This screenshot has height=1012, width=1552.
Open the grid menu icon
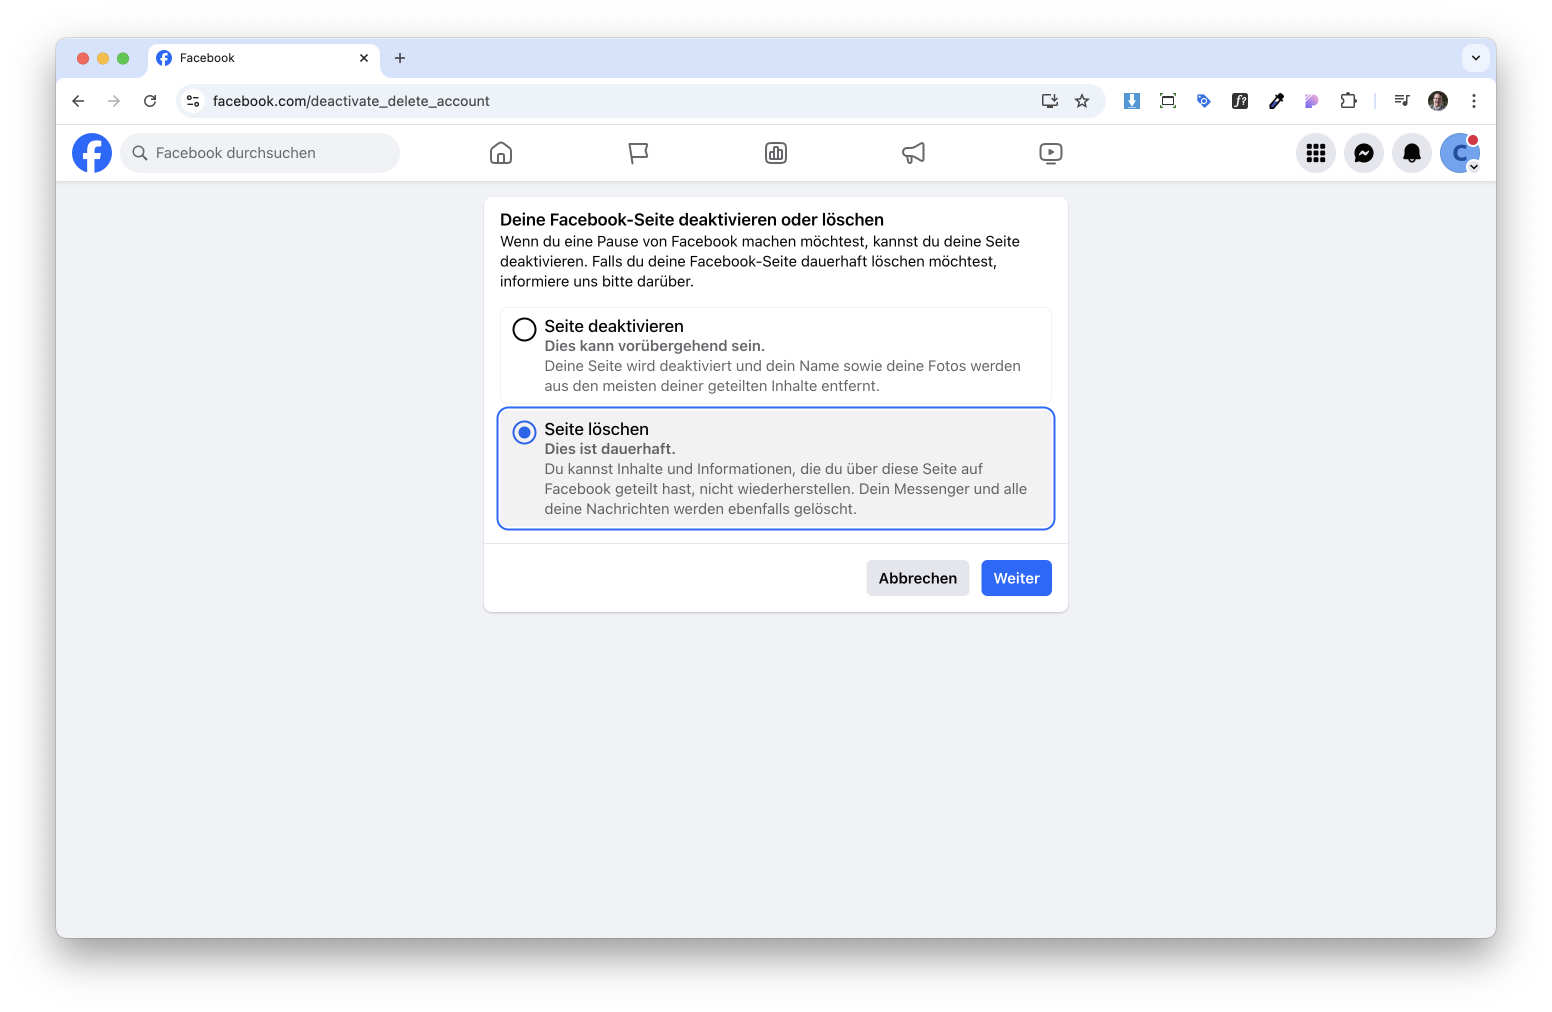point(1315,153)
